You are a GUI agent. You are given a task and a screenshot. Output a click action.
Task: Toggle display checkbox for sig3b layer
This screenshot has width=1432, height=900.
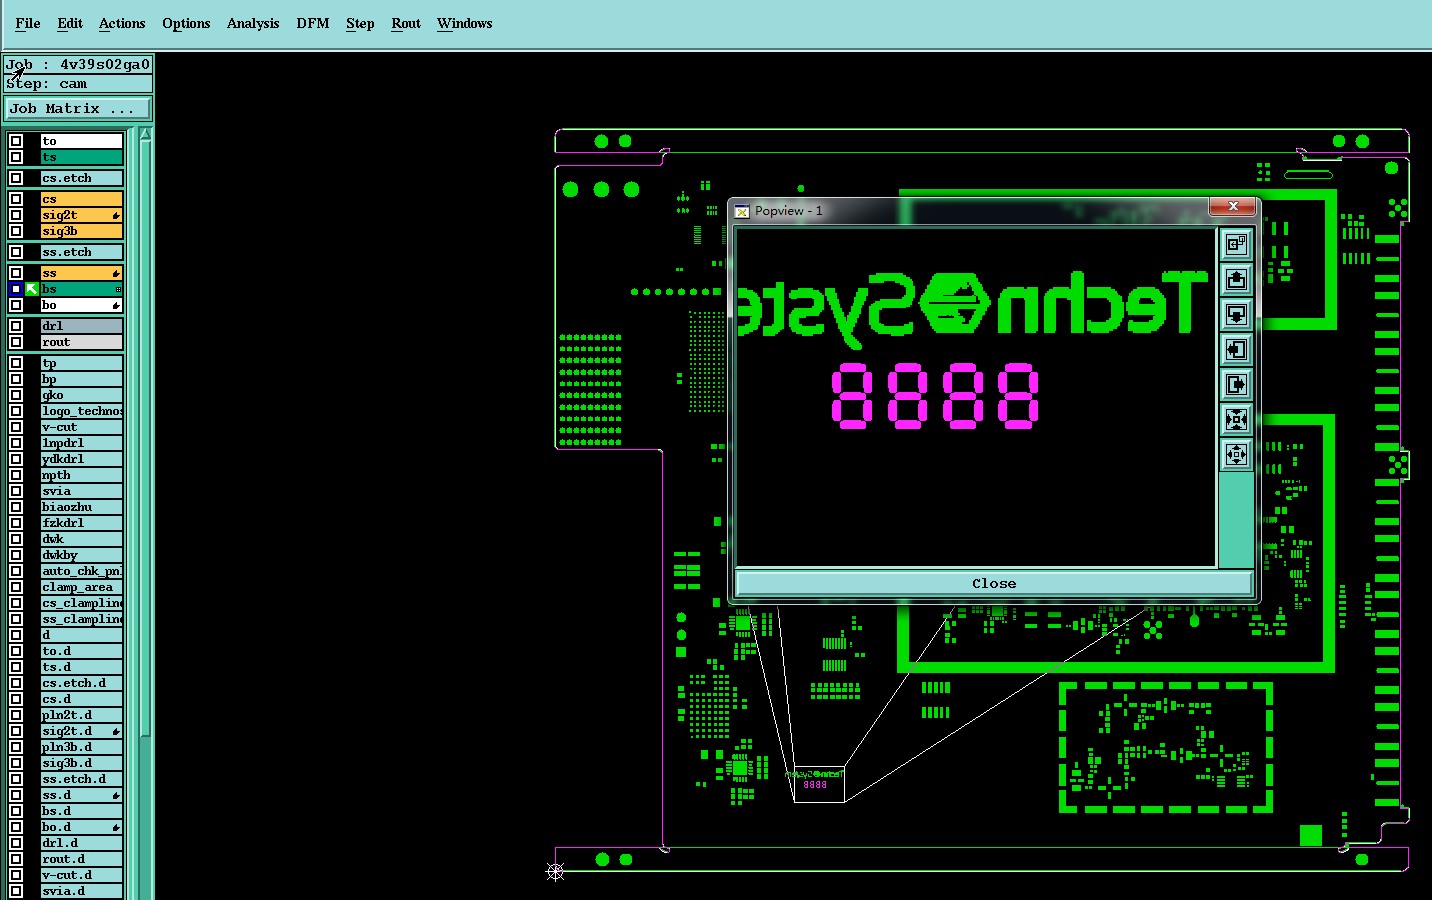(16, 231)
